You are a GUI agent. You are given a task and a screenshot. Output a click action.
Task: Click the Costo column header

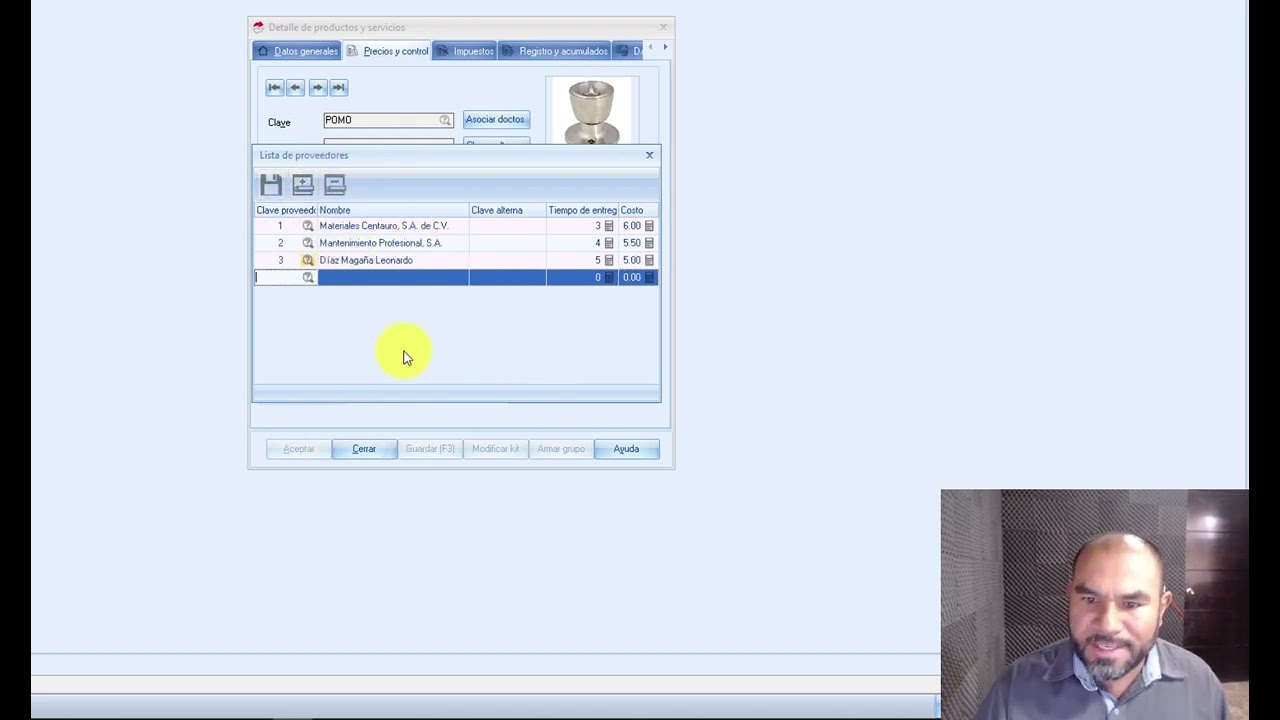click(638, 210)
